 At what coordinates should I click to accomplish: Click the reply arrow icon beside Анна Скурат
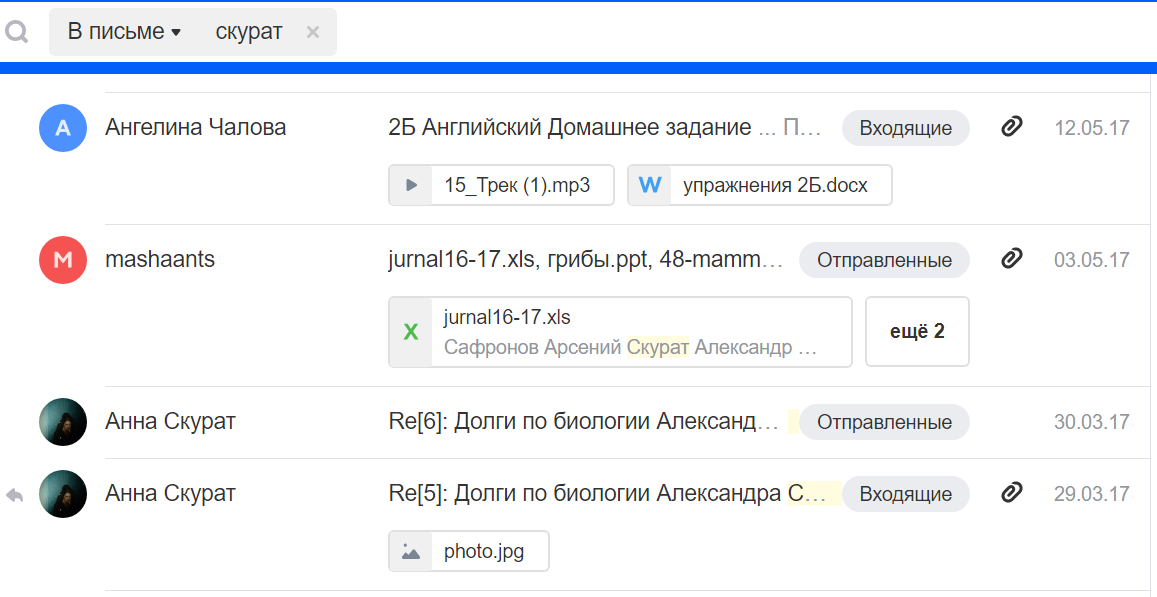(x=14, y=495)
